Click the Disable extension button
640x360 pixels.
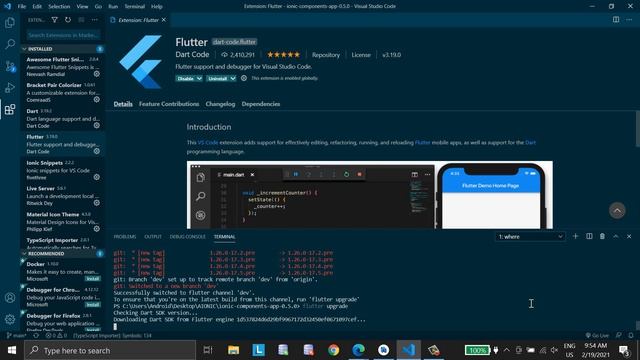pos(185,78)
